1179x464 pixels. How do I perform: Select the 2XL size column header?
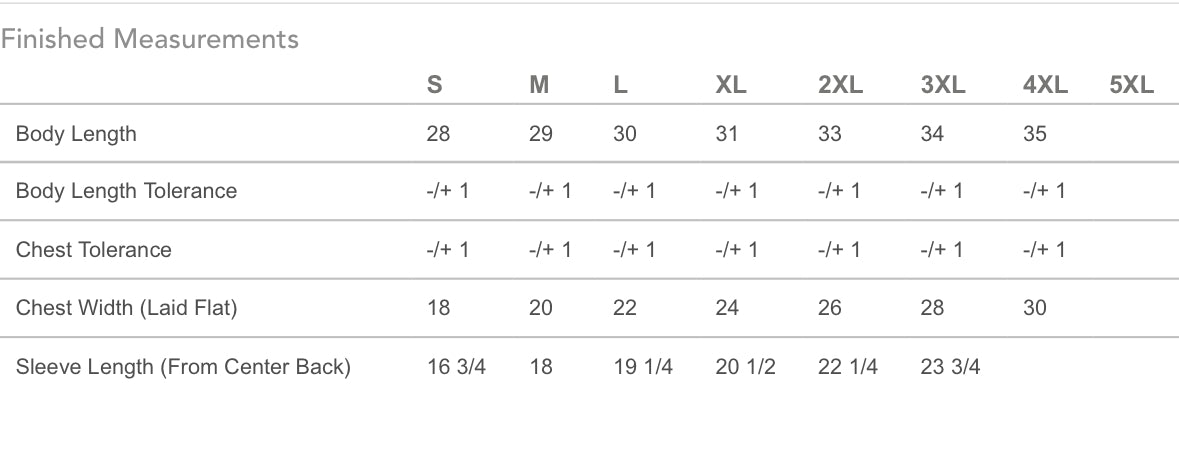click(840, 85)
